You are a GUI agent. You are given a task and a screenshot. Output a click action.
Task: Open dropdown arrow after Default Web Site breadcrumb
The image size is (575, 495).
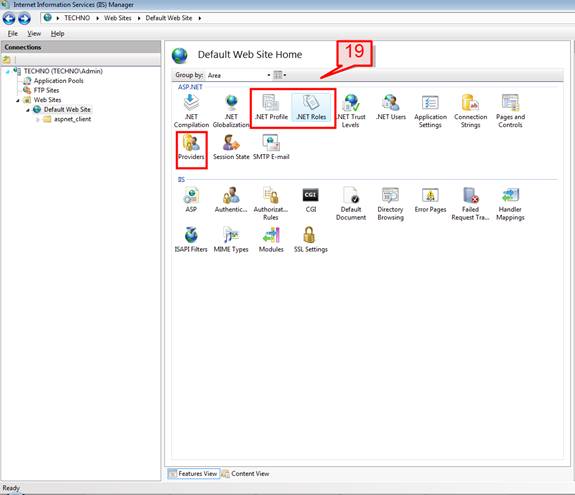200,18
